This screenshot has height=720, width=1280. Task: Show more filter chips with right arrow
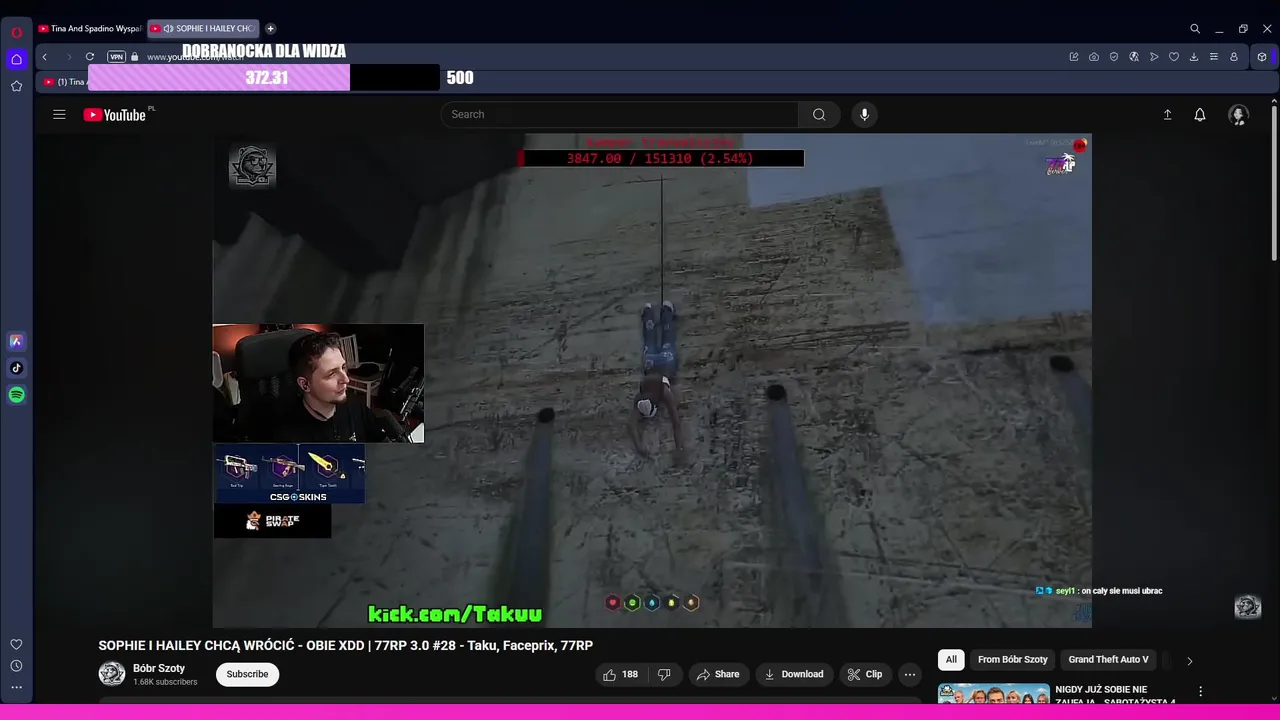tap(1189, 660)
